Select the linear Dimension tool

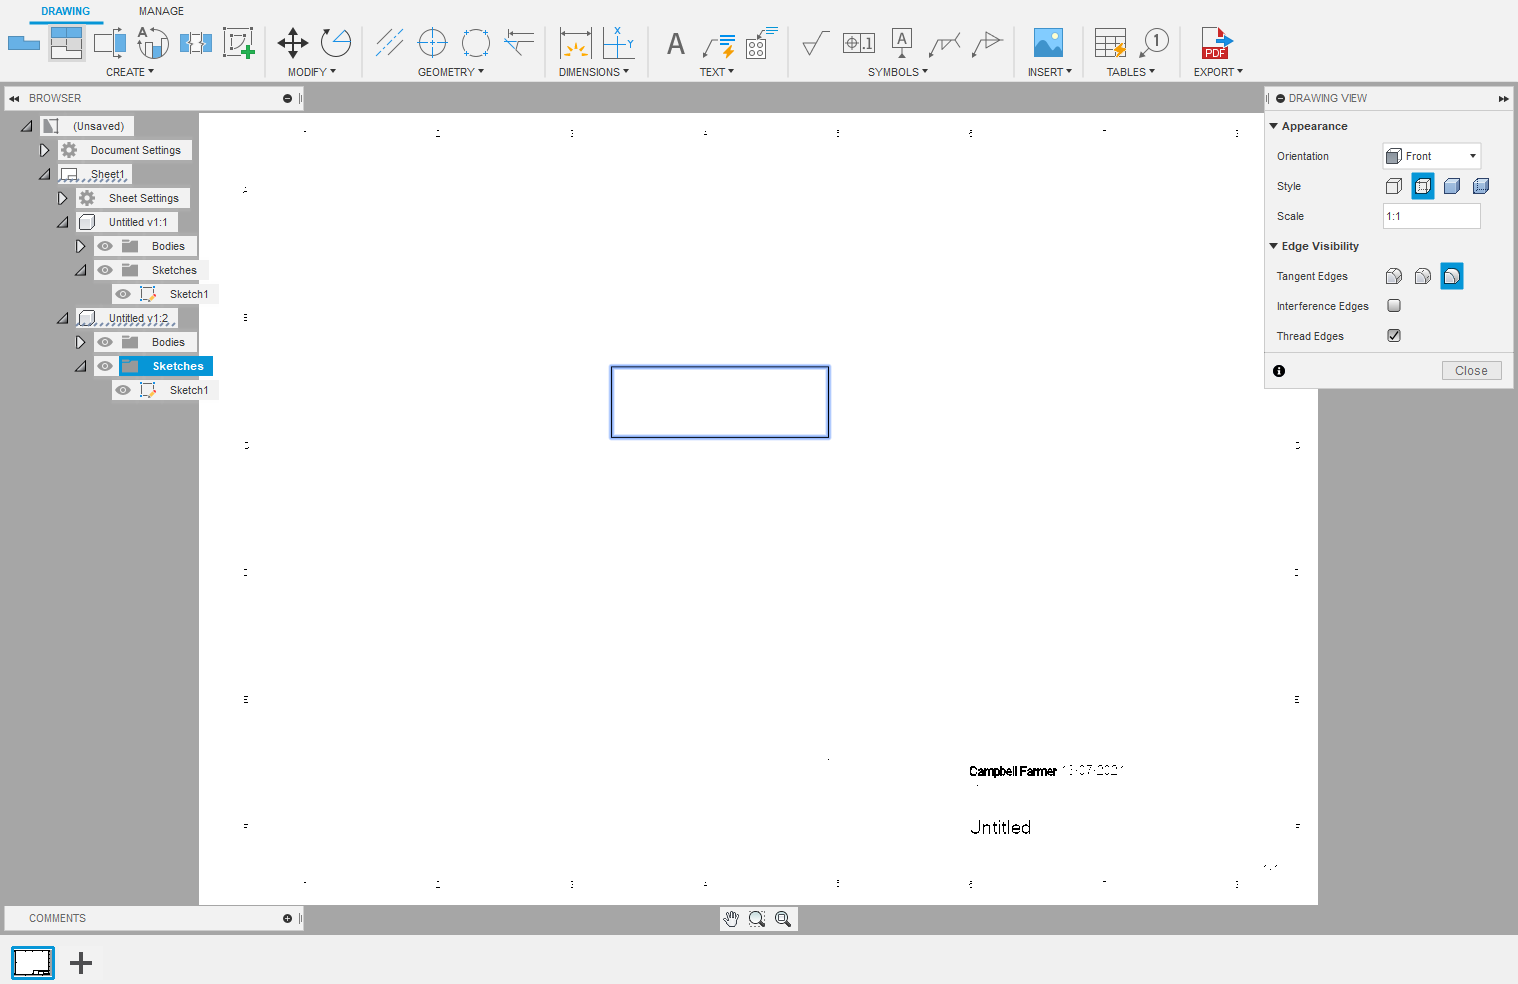[x=575, y=43]
